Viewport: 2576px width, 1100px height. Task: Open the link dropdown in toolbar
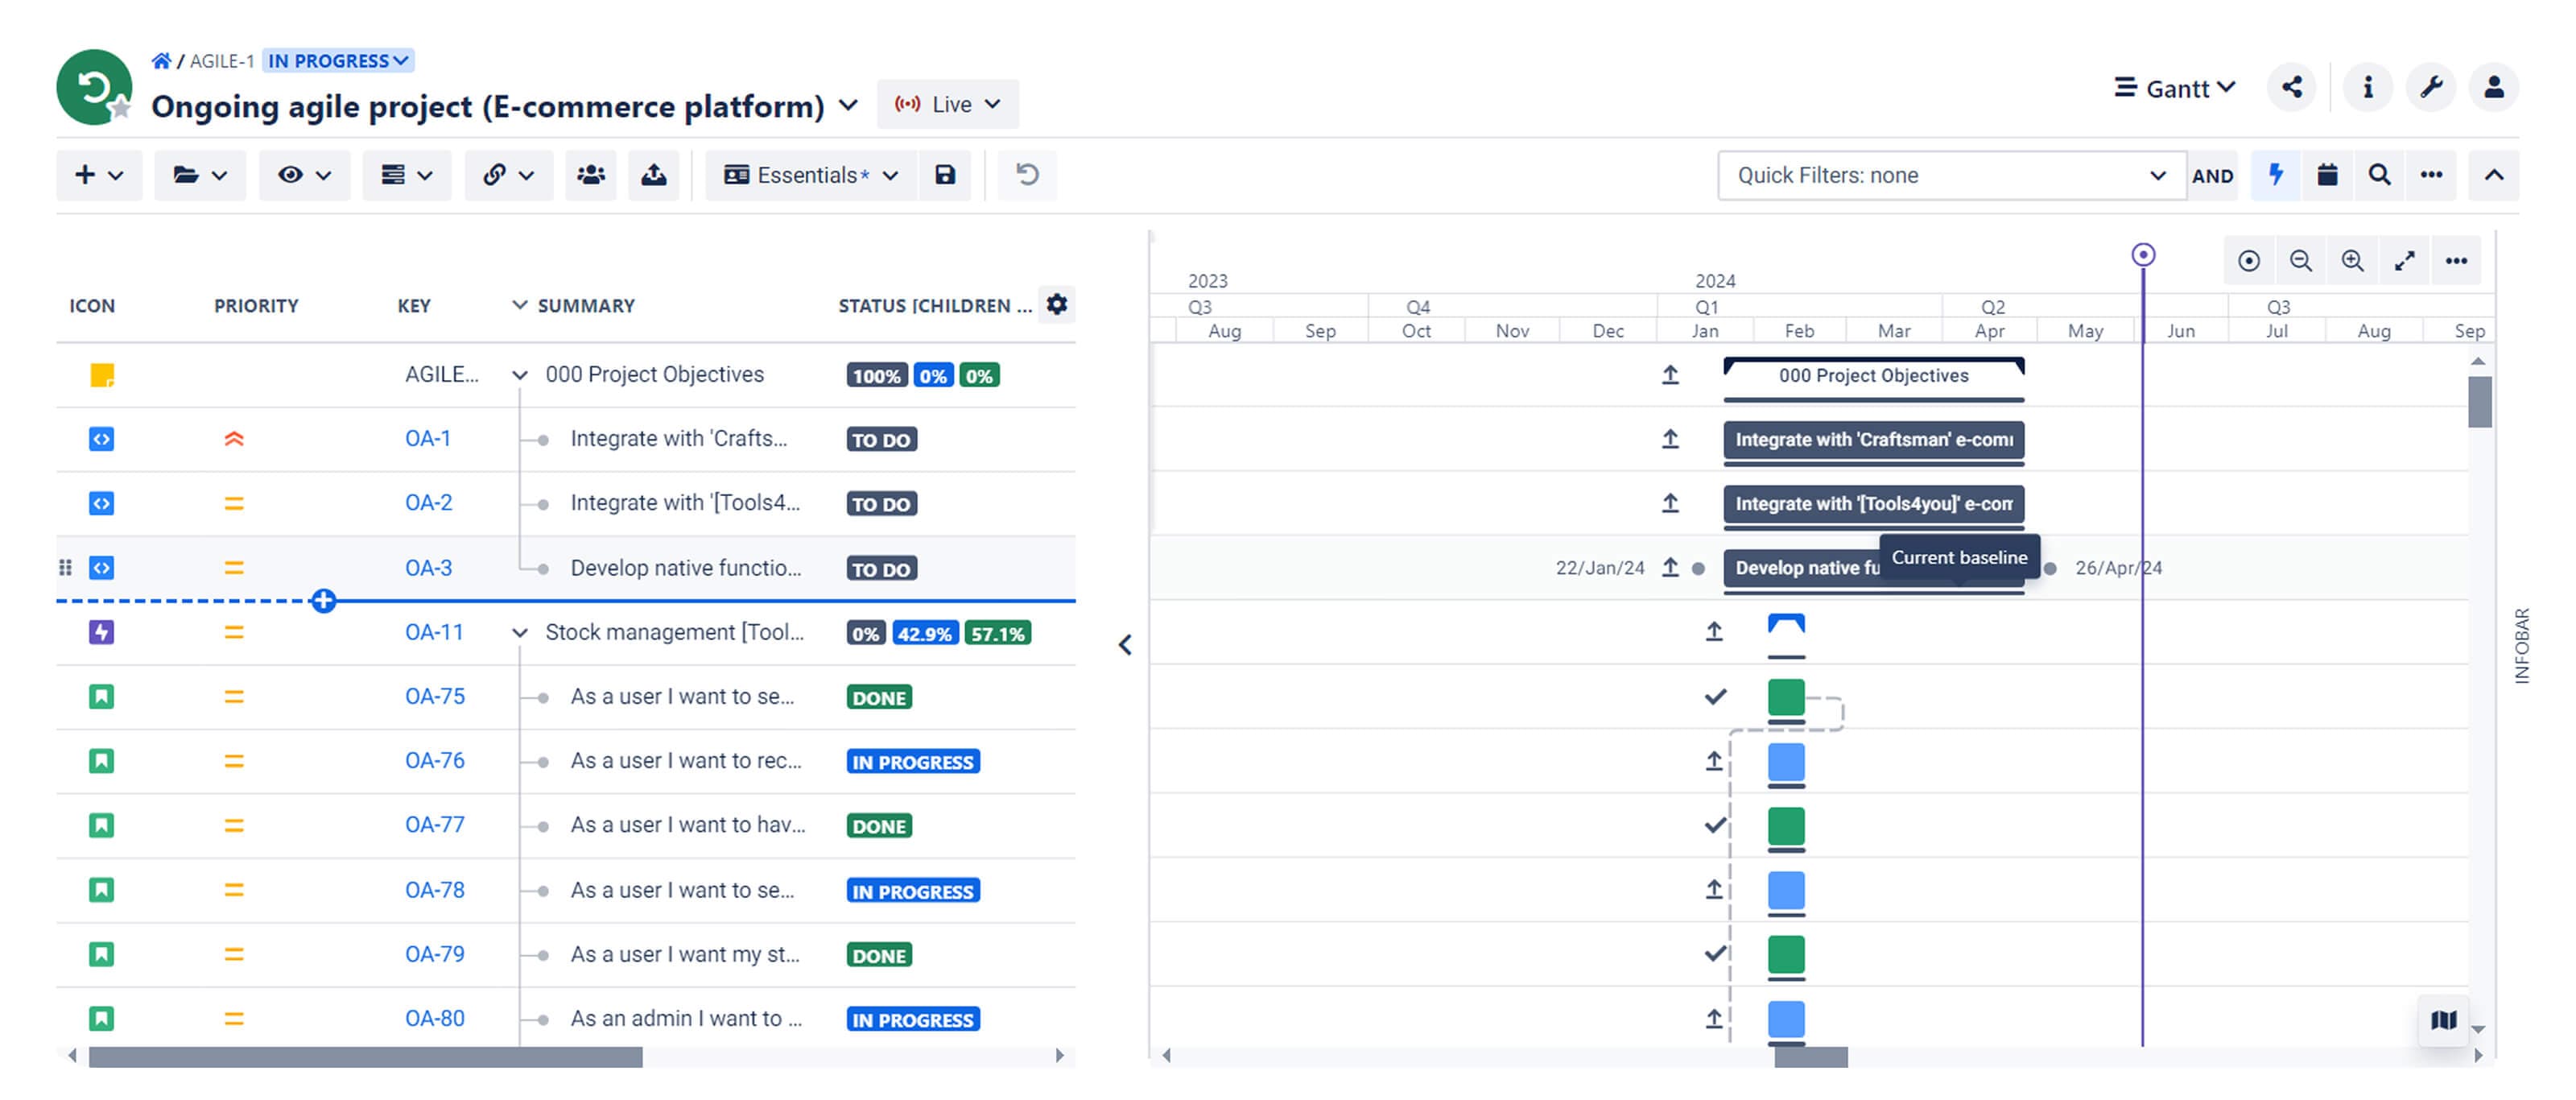point(508,175)
